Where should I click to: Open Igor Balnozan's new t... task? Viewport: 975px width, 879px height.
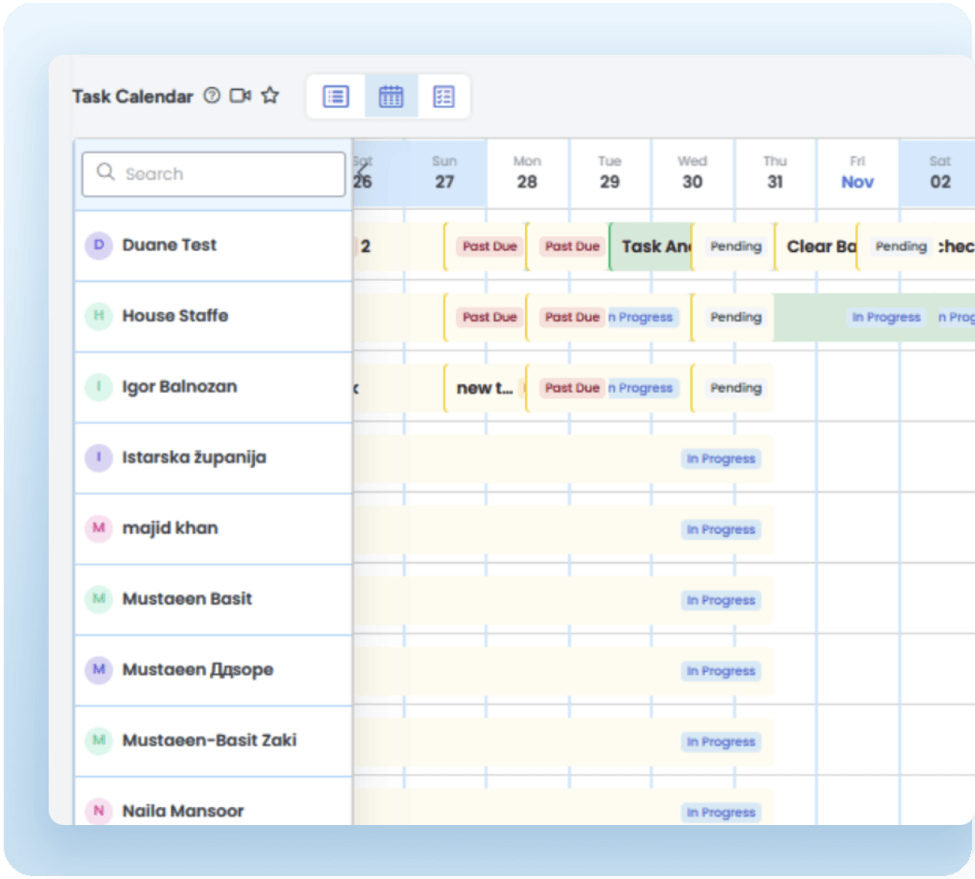coord(484,388)
